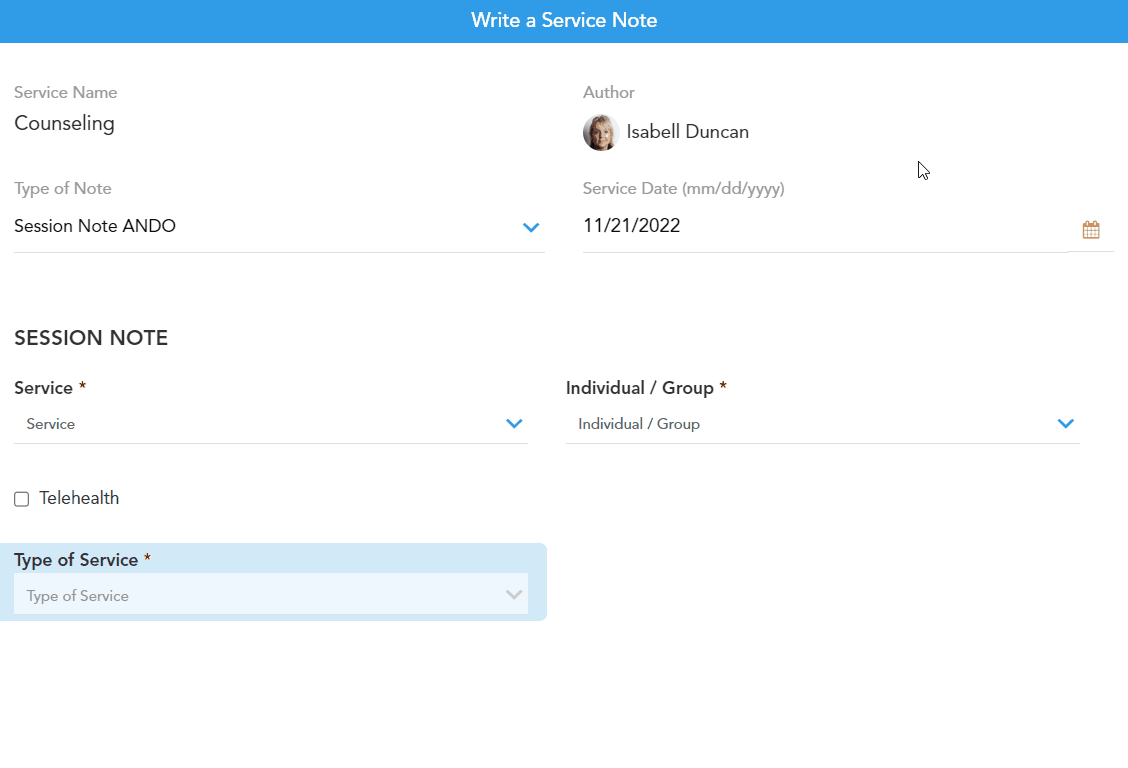This screenshot has width=1128, height=768.
Task: Enable the Telehealth checkbox
Action: point(22,499)
